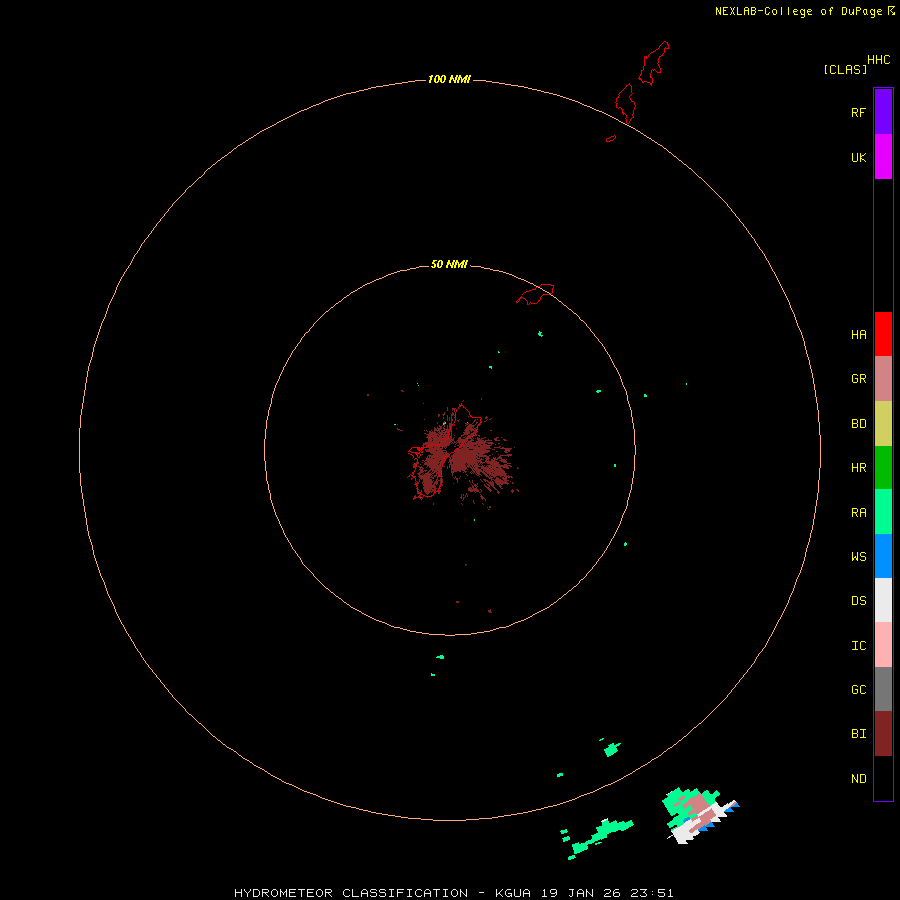Click the "BD" legend label

tap(858, 424)
